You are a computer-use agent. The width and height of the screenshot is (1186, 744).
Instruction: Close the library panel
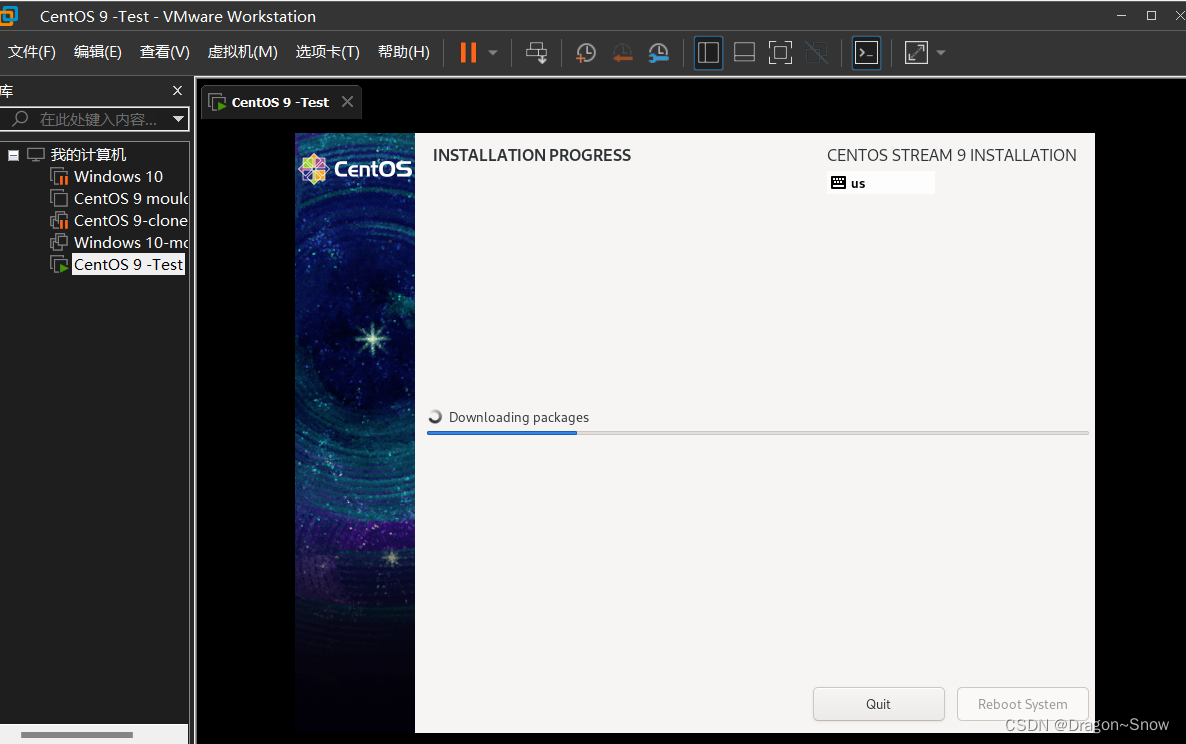(x=178, y=91)
